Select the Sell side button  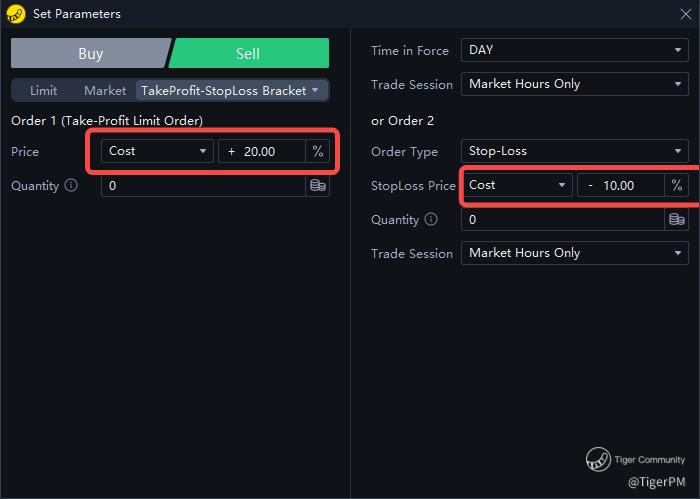[x=249, y=54]
